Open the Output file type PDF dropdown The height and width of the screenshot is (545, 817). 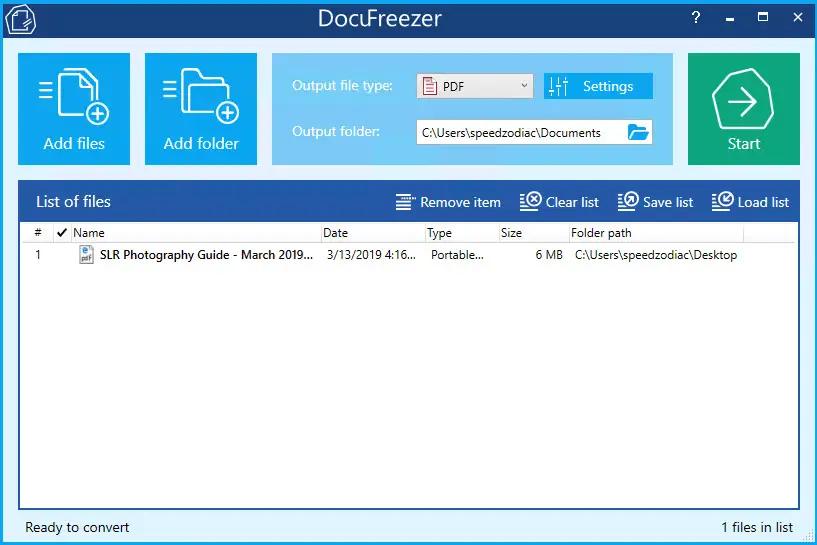click(x=475, y=86)
